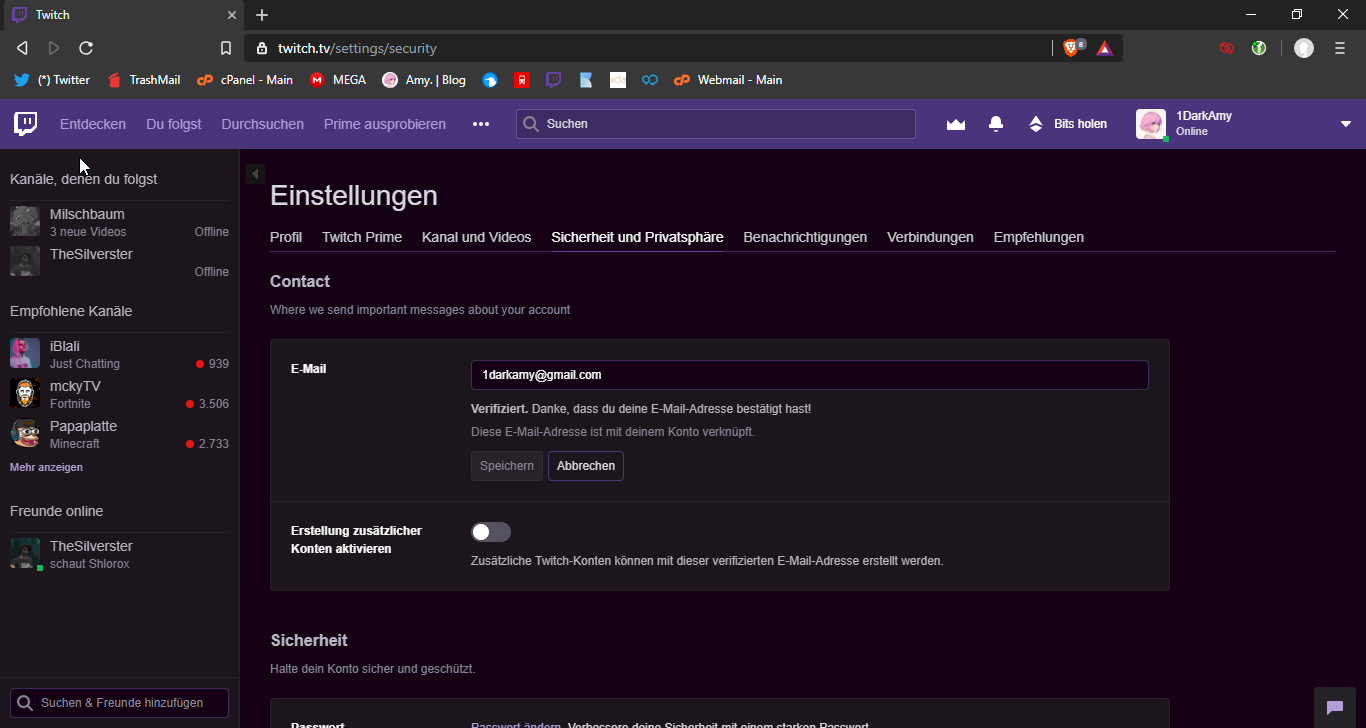The height and width of the screenshot is (728, 1366).
Task: Open the chat bubble in the bottom corner
Action: 1334,706
